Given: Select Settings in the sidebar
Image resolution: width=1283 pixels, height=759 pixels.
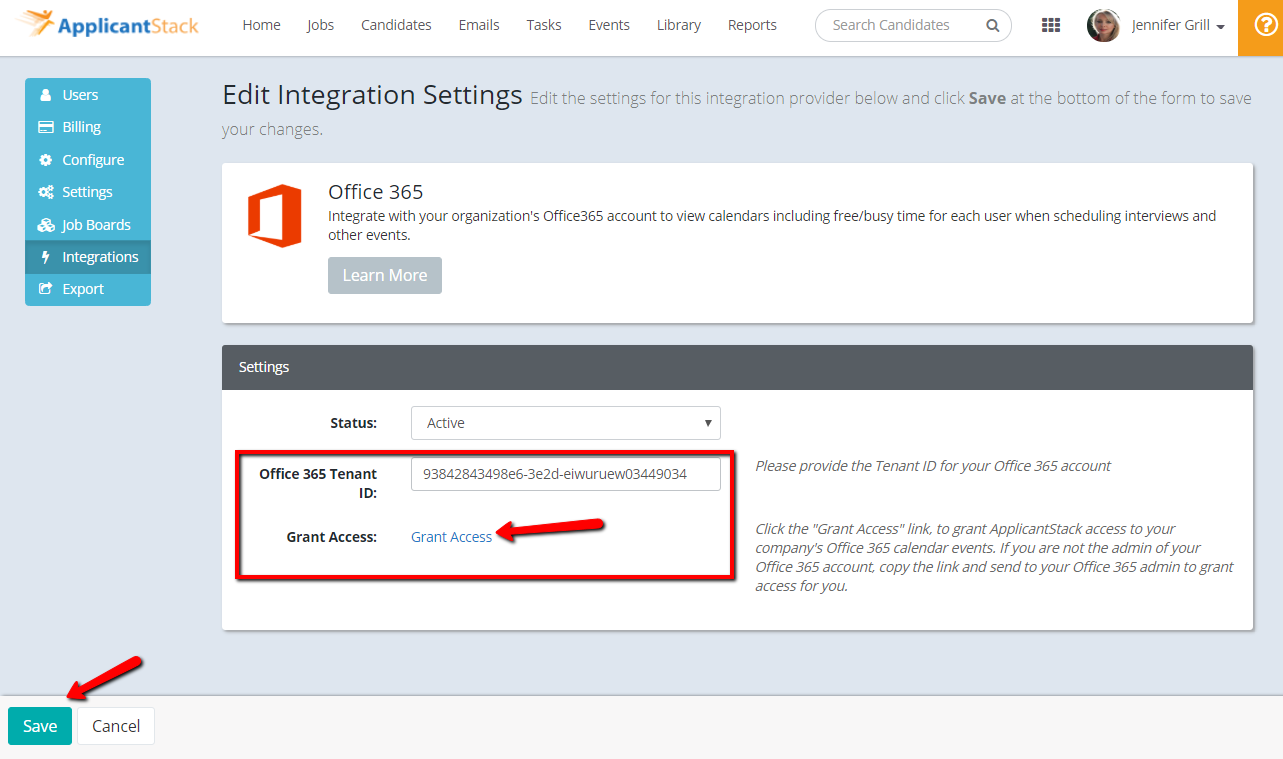Looking at the screenshot, I should click(88, 192).
